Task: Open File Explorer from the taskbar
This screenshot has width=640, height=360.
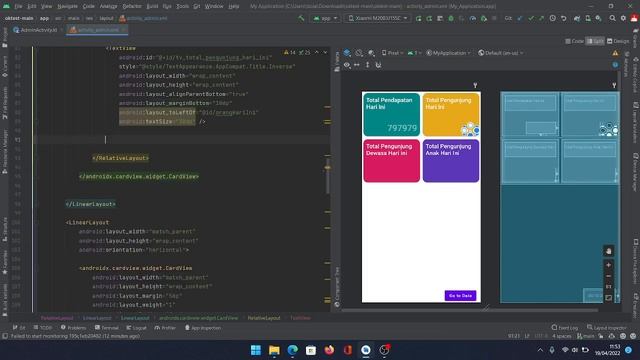Action: [x=274, y=350]
